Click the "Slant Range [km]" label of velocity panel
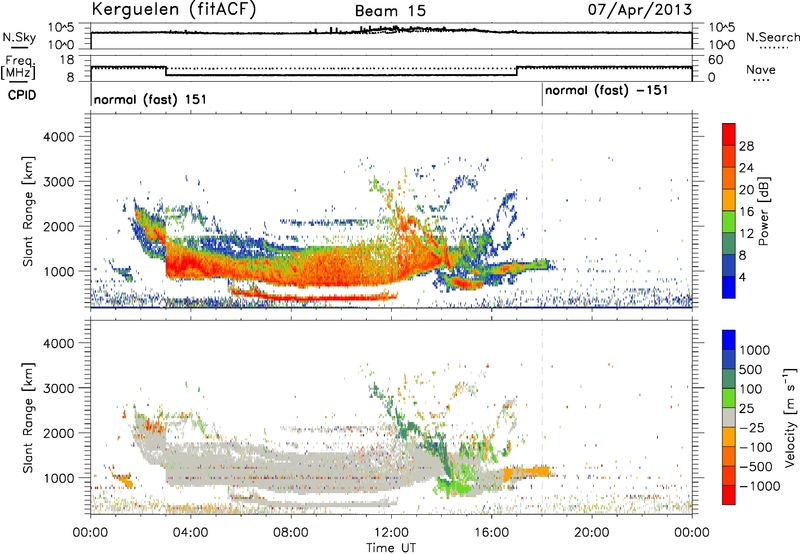Screen dimensions: 800x554 (x=28, y=417)
